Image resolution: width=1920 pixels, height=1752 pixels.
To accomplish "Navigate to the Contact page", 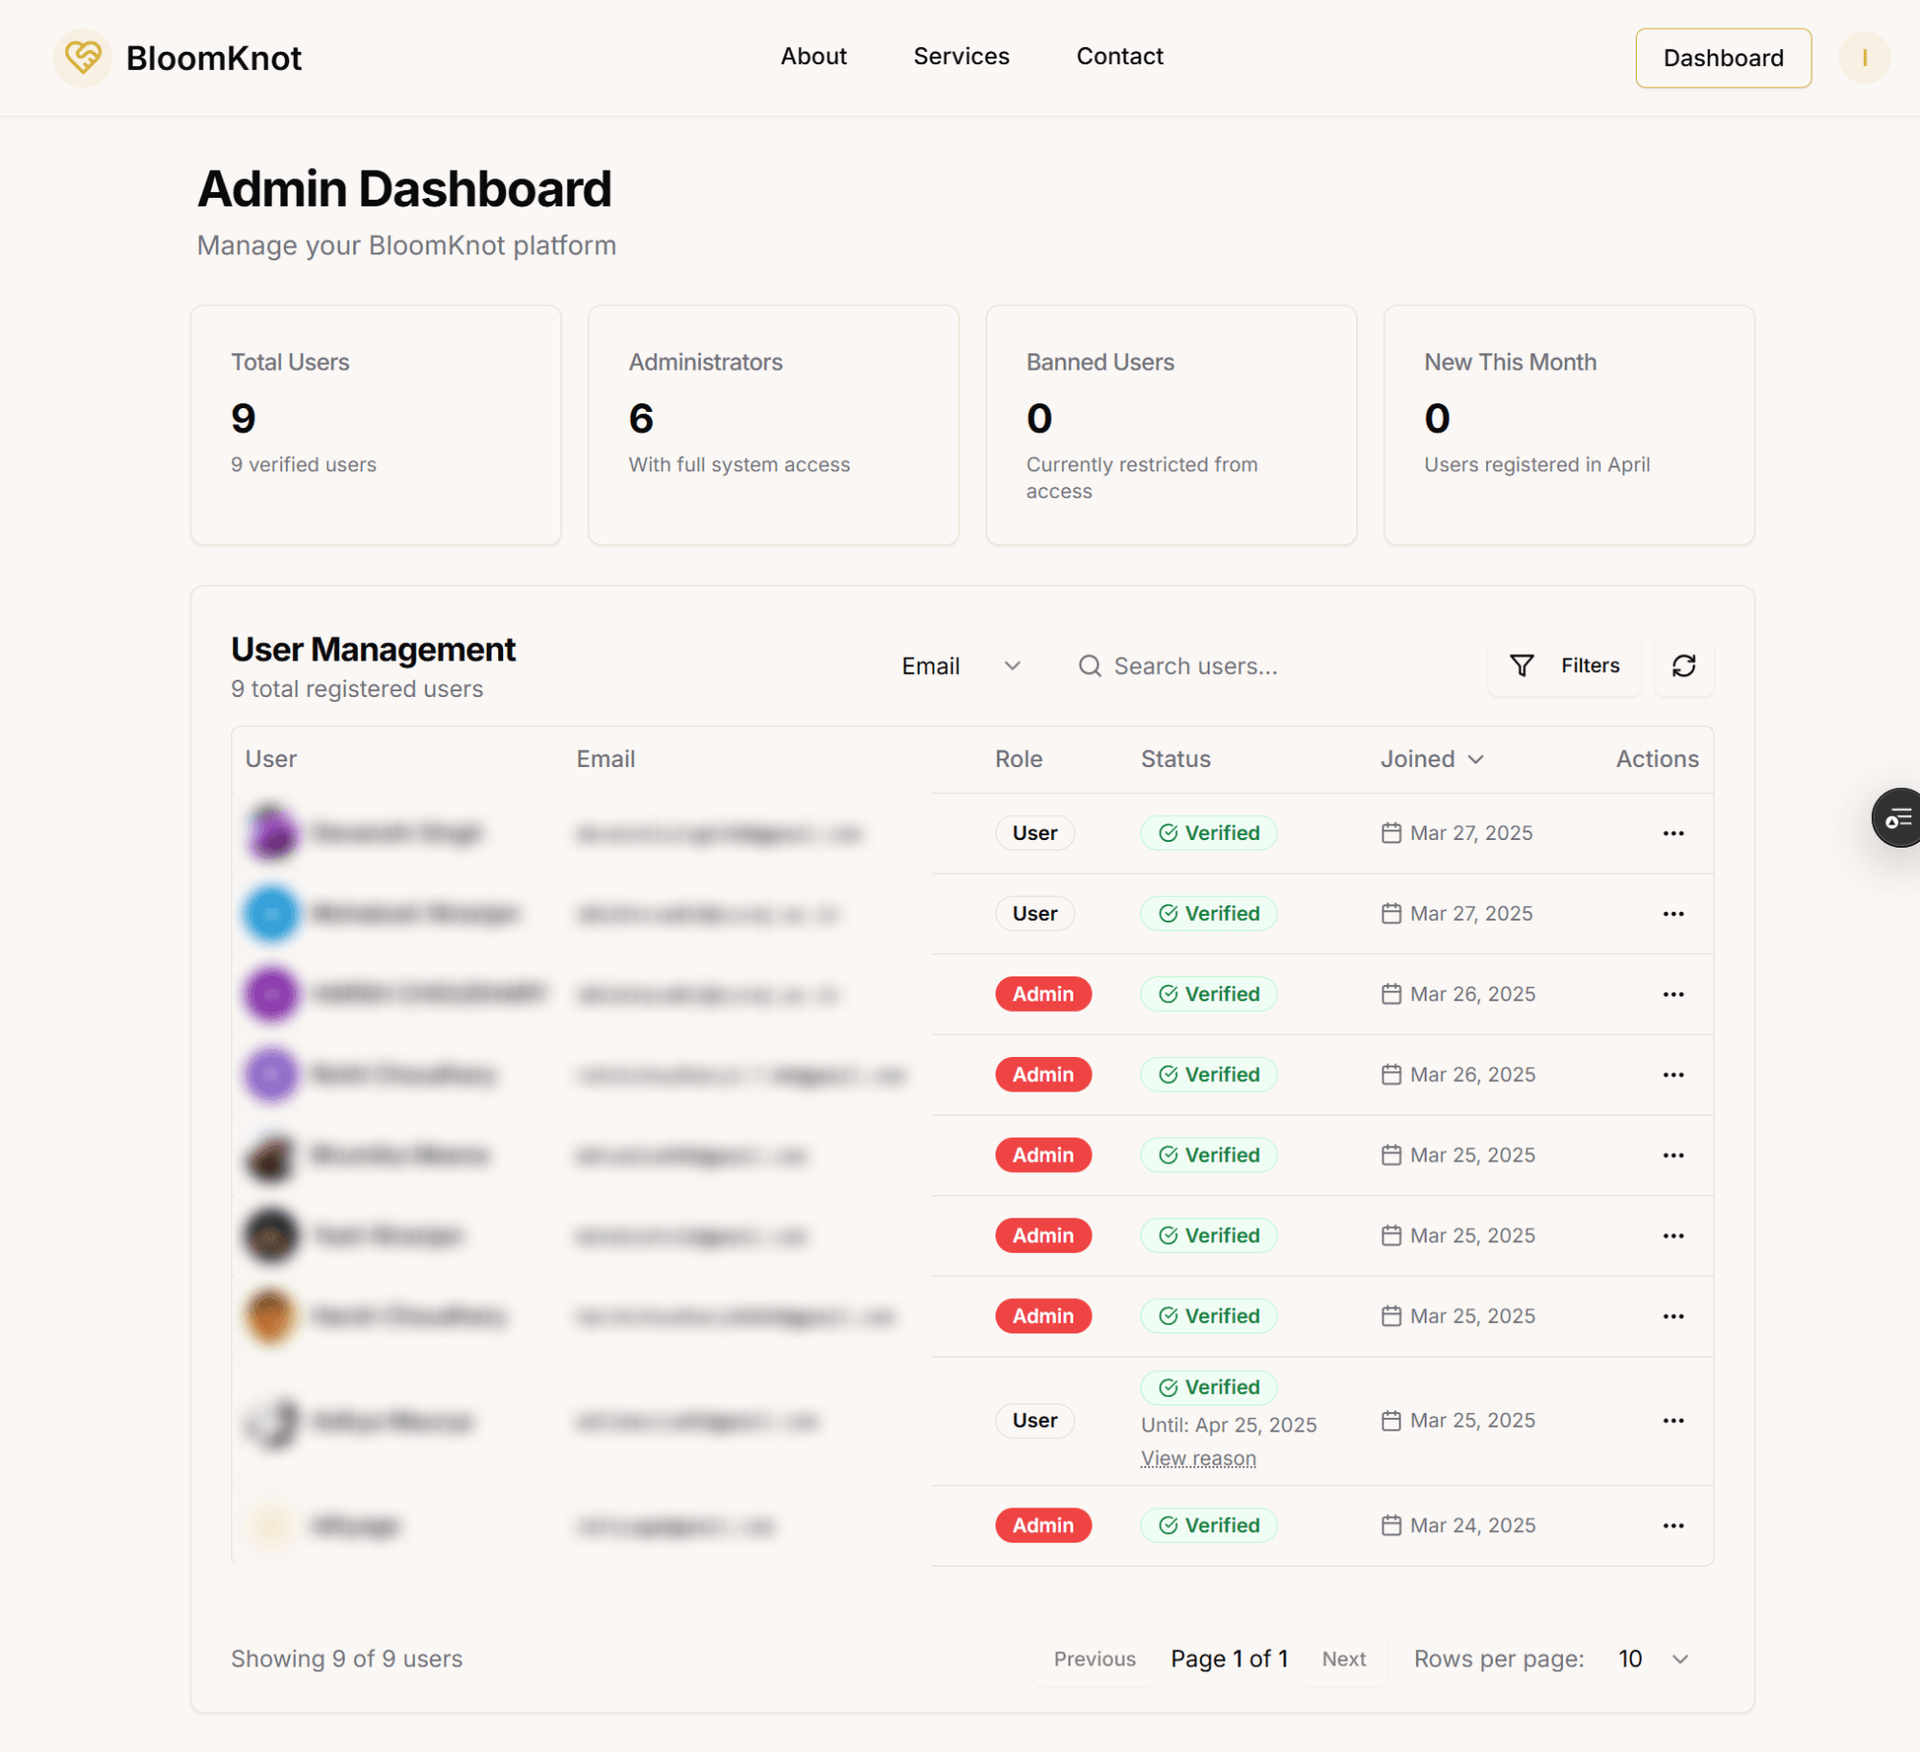I will coord(1119,57).
